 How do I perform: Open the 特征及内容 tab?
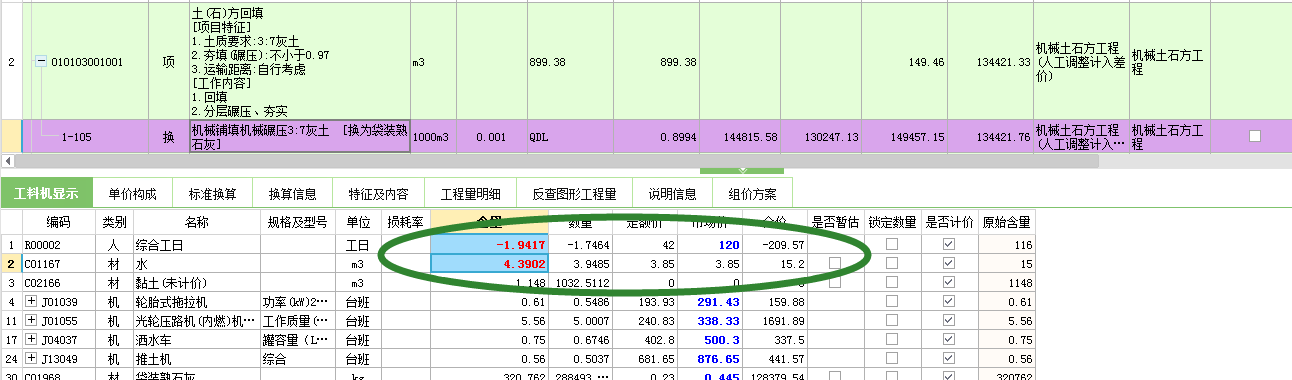(378, 193)
